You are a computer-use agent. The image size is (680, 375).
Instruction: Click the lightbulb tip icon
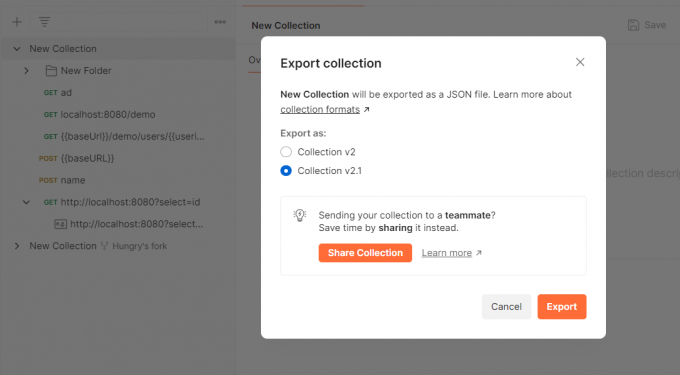(300, 215)
